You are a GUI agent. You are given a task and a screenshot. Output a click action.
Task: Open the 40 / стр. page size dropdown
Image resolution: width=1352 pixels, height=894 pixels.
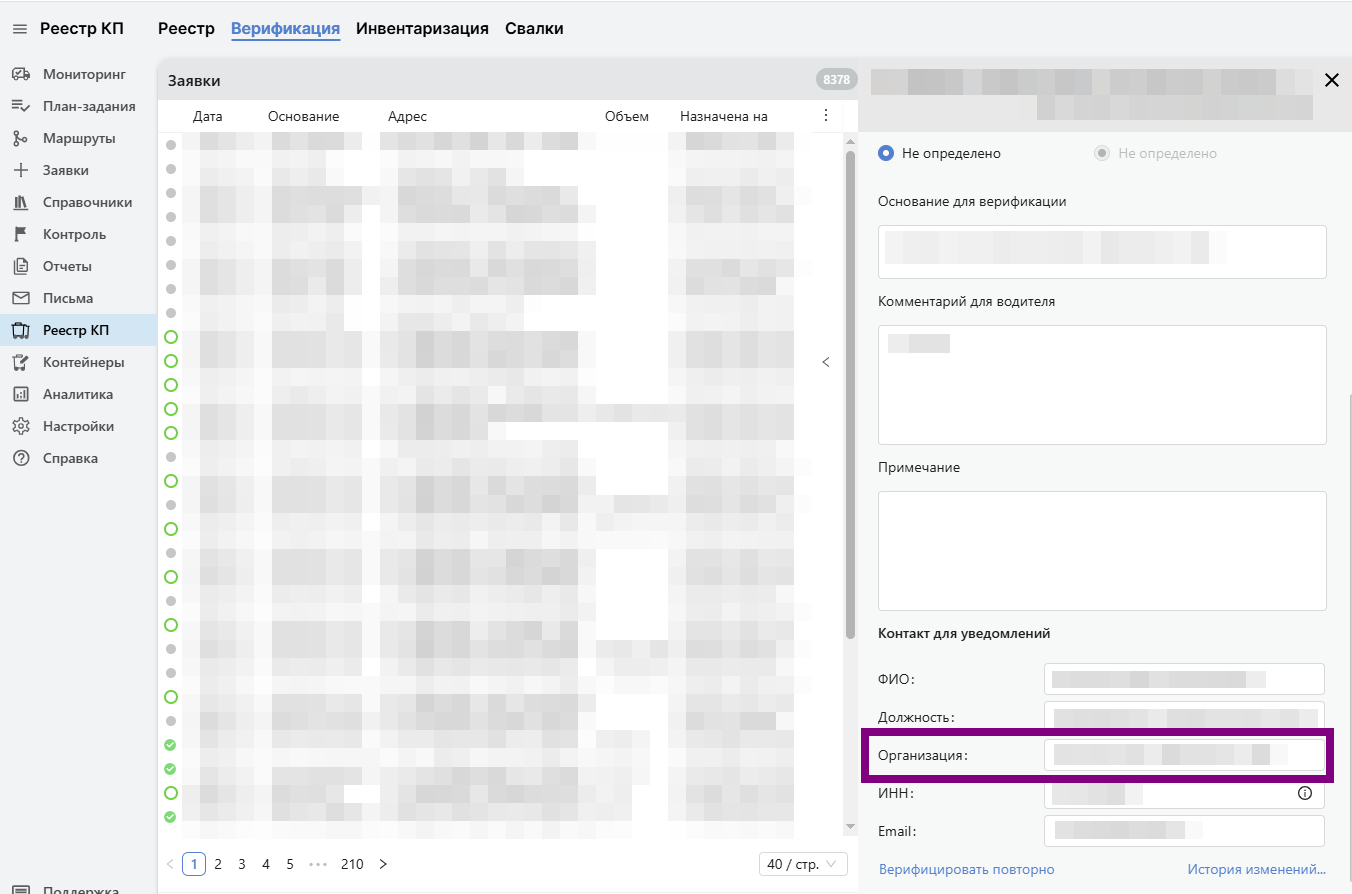(x=803, y=864)
